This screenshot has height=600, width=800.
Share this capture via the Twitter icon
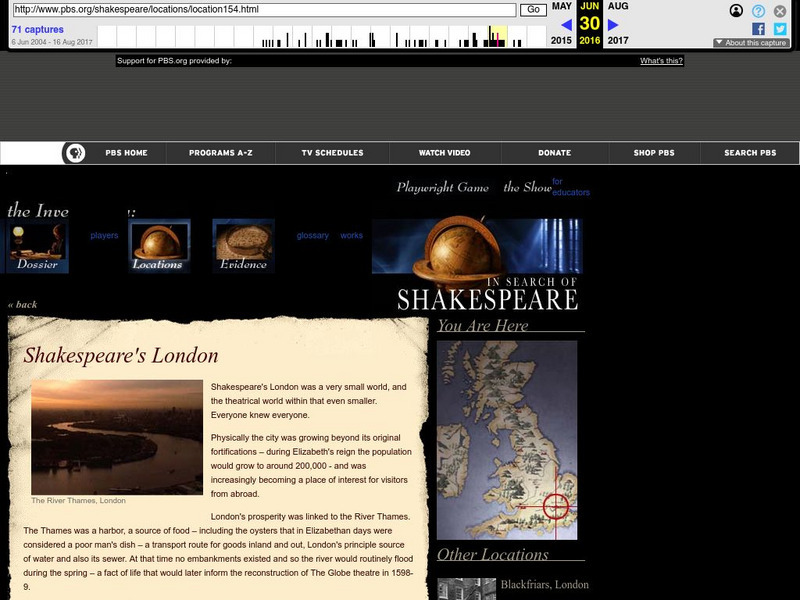(x=780, y=29)
